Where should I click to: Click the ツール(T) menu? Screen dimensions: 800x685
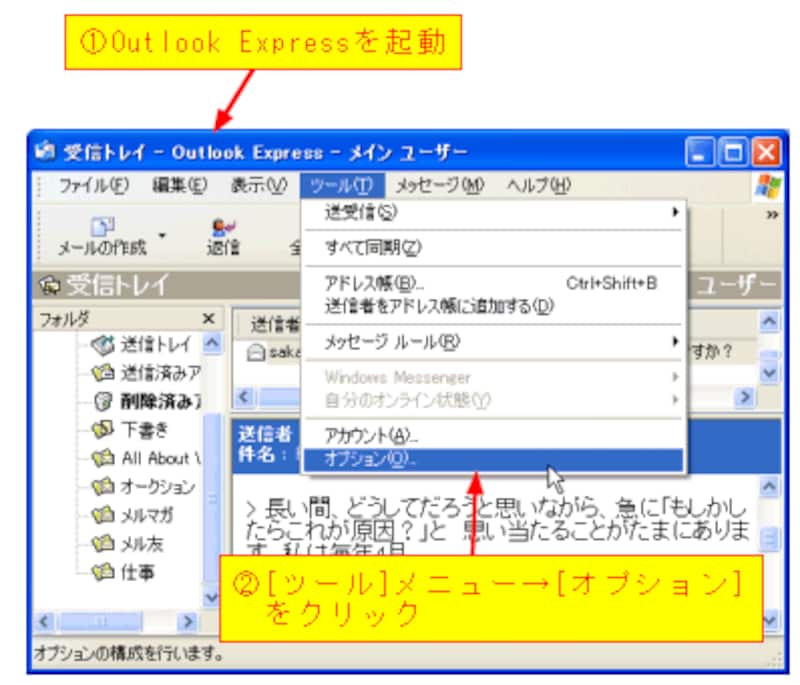click(x=342, y=185)
